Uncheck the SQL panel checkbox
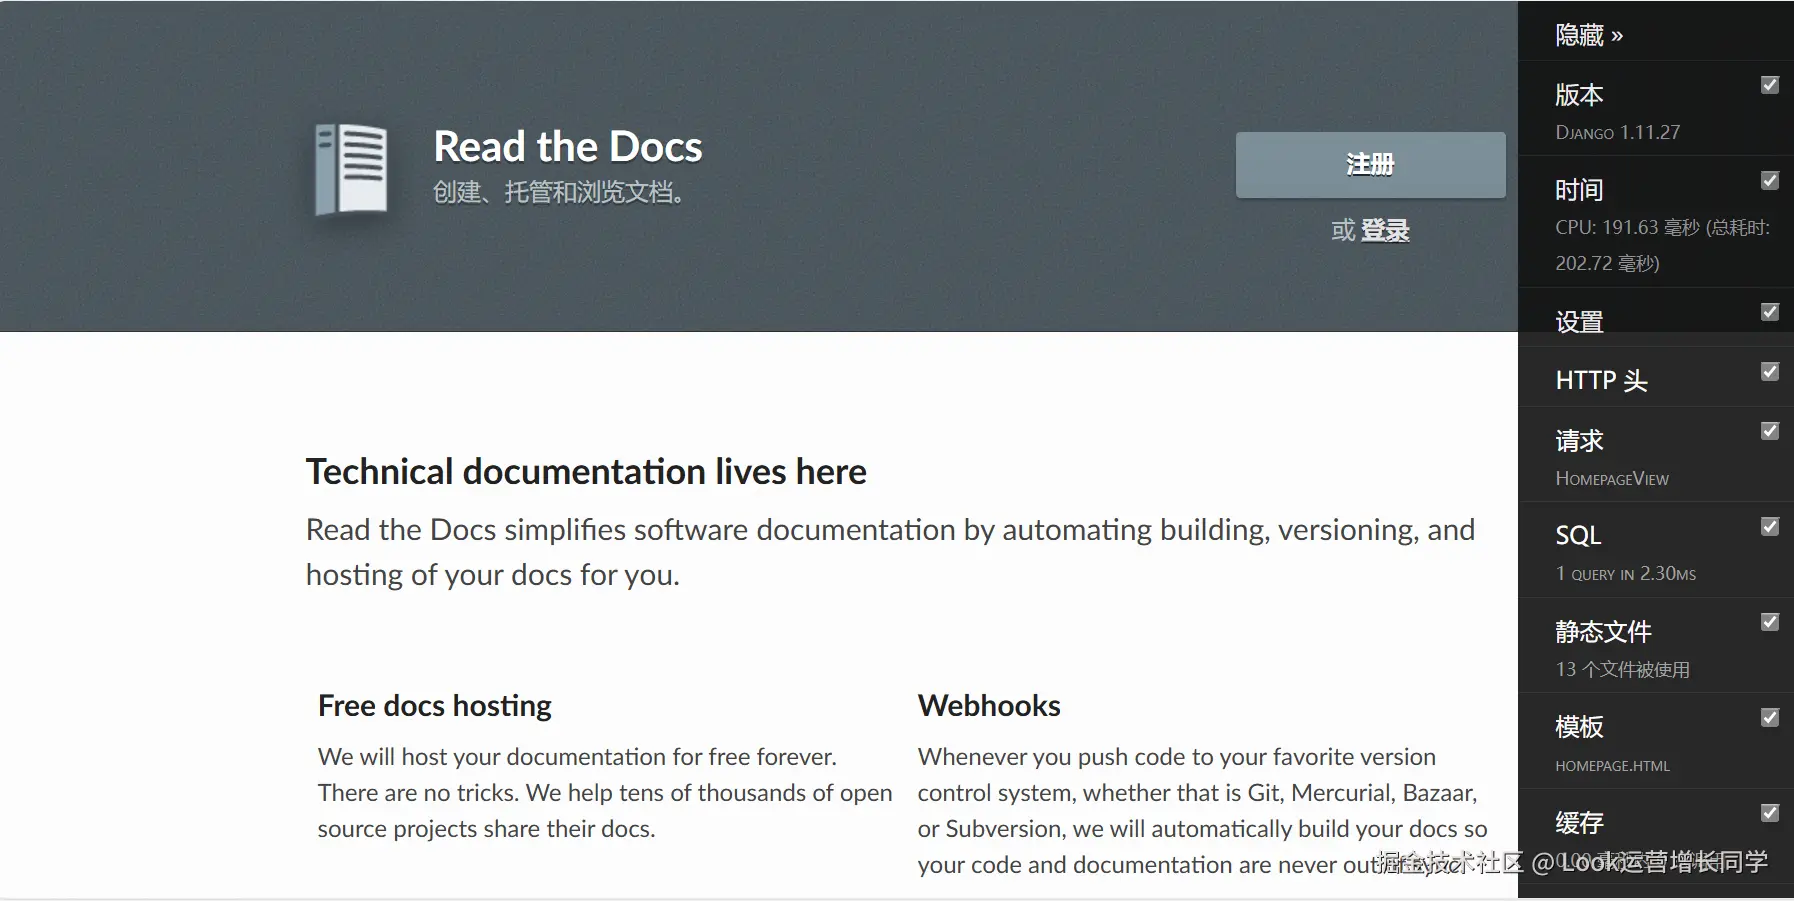 (x=1770, y=527)
